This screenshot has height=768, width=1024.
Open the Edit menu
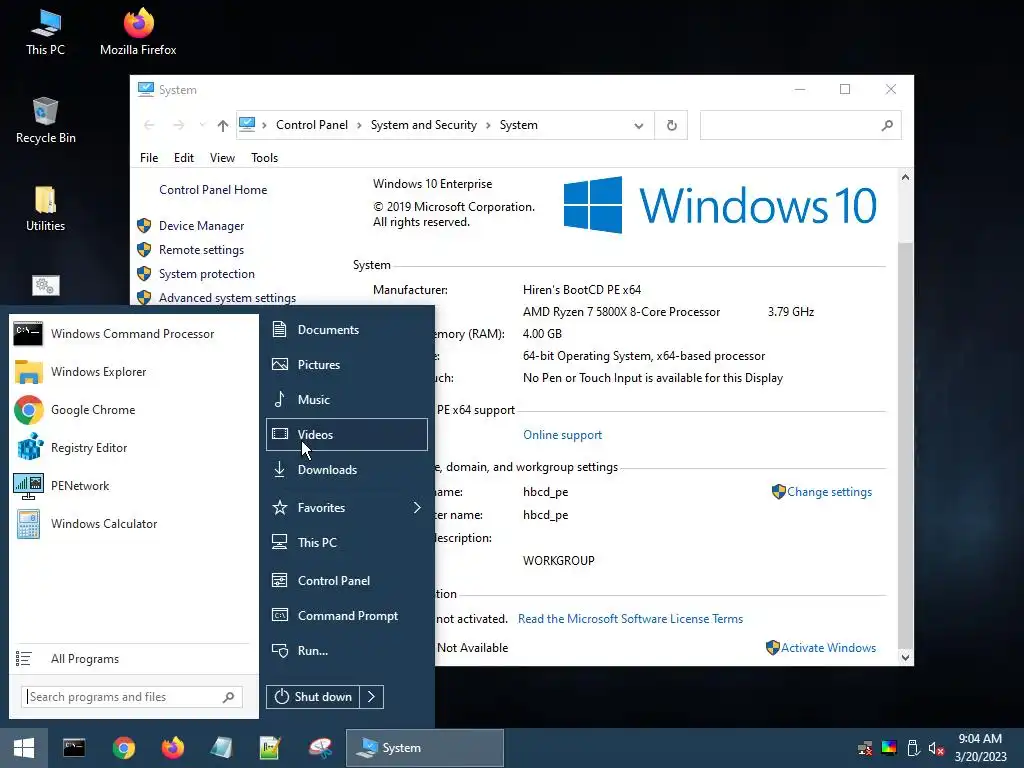click(x=184, y=158)
